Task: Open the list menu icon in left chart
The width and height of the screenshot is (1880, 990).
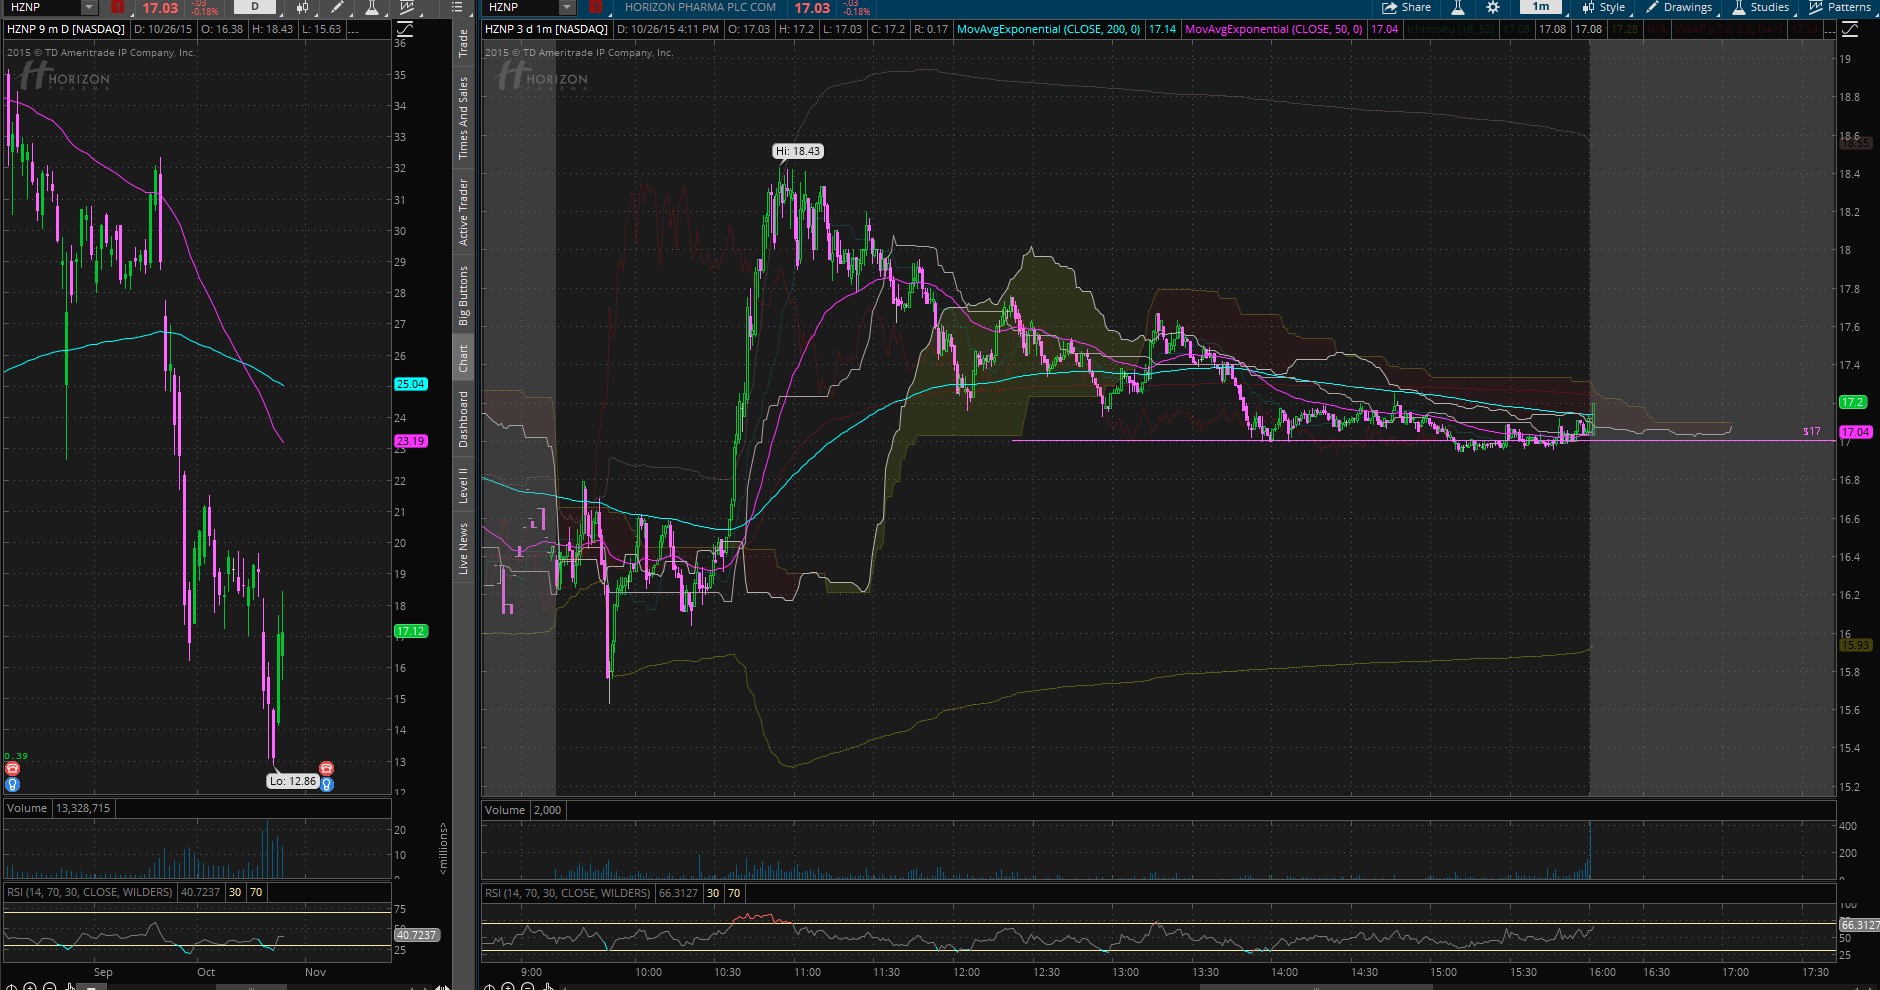Action: pos(457,7)
